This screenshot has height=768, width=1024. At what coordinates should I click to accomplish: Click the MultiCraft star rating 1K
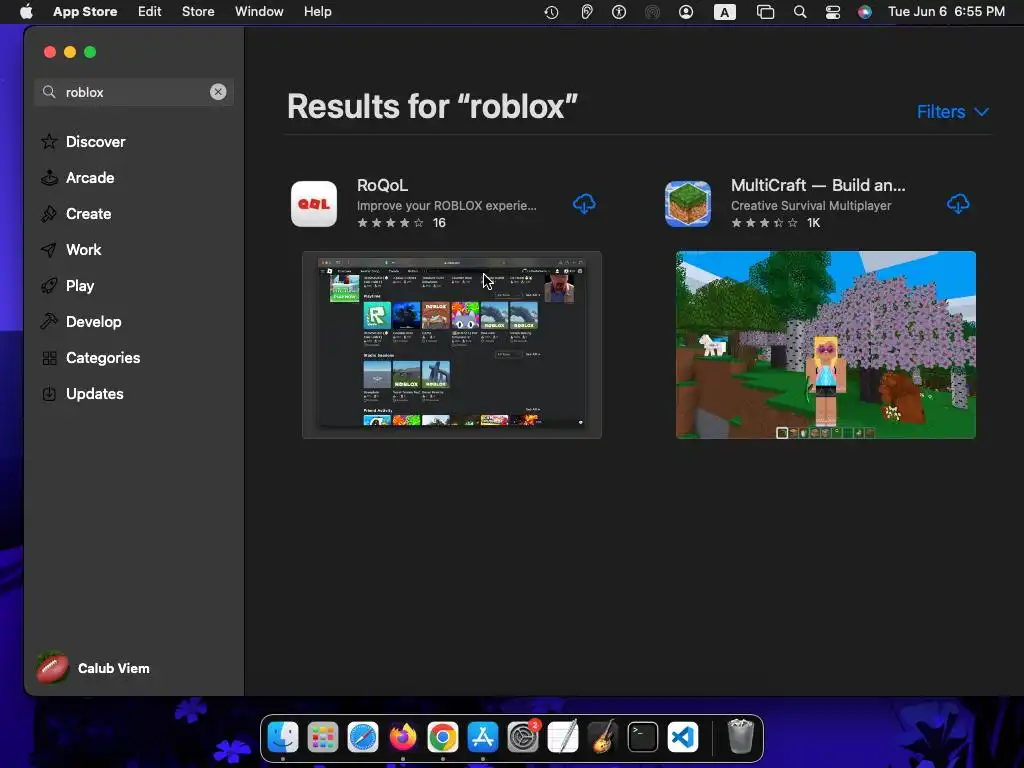pyautogui.click(x=775, y=223)
